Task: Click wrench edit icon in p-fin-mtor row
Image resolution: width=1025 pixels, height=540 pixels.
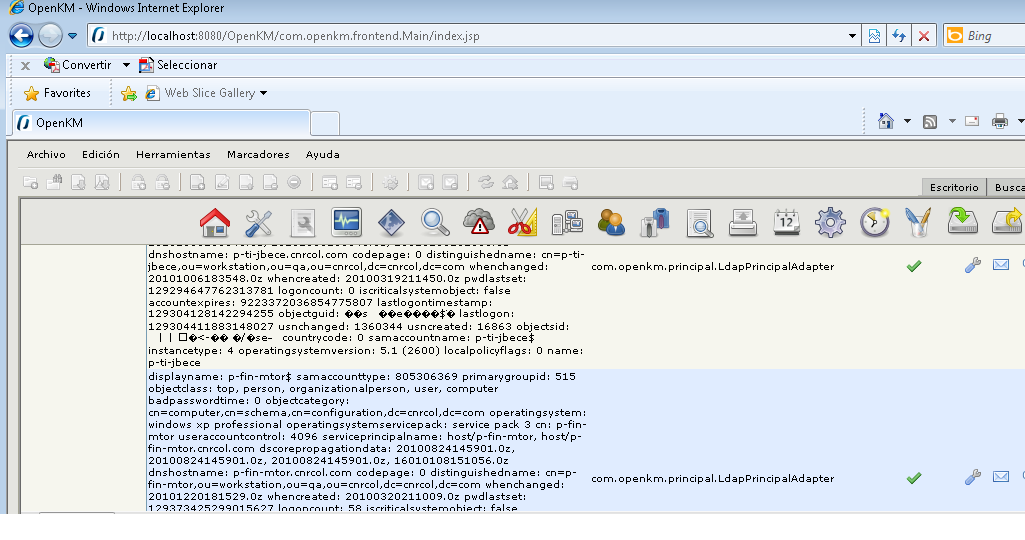Action: click(x=973, y=477)
